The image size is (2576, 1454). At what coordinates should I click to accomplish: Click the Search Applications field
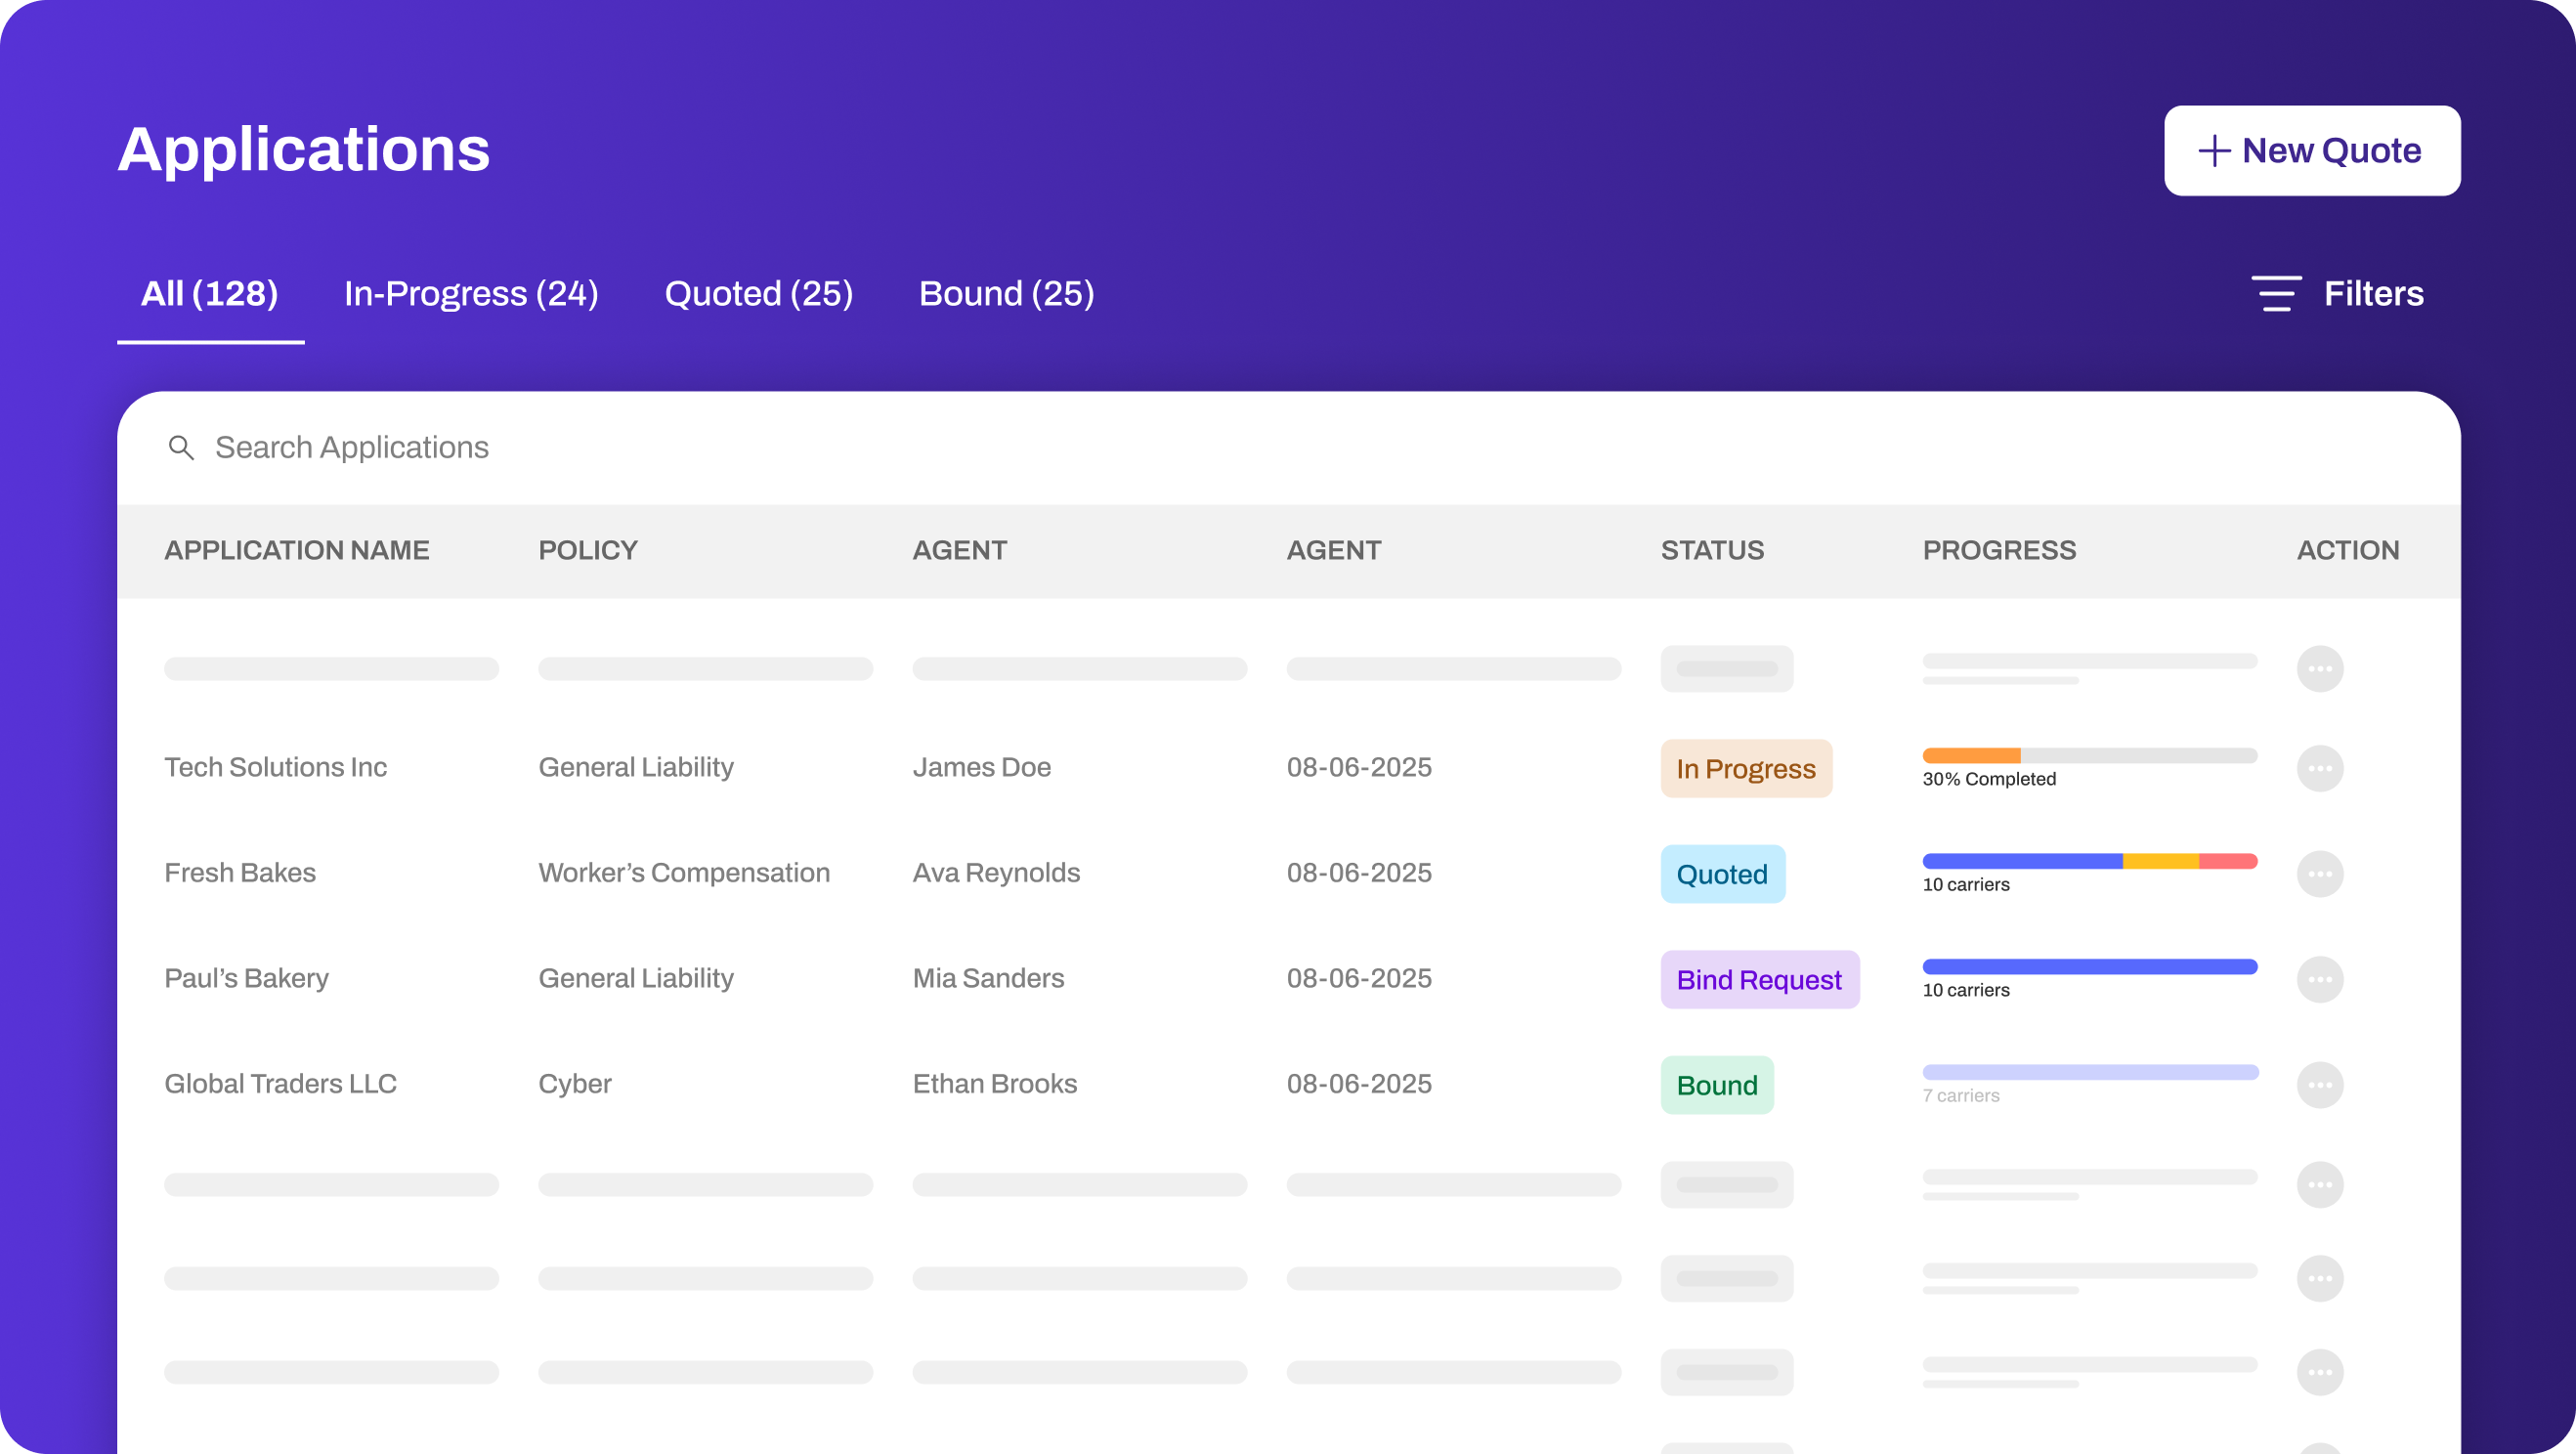pyautogui.click(x=352, y=447)
